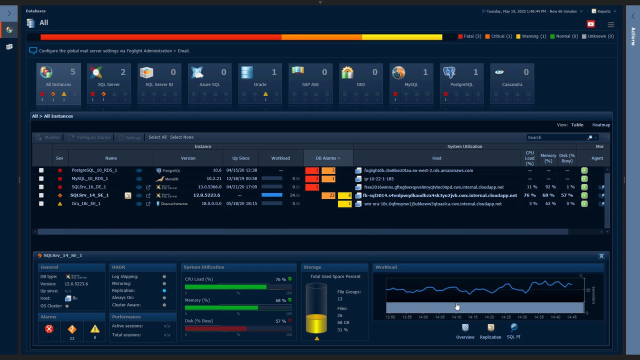The image size is (640, 360).
Task: Open the Reports dropdown
Action: click(x=604, y=11)
